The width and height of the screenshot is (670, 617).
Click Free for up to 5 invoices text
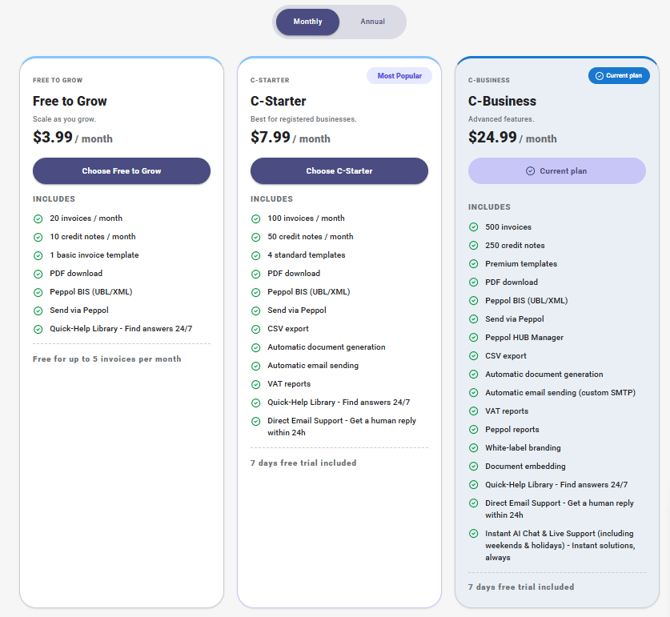[107, 358]
